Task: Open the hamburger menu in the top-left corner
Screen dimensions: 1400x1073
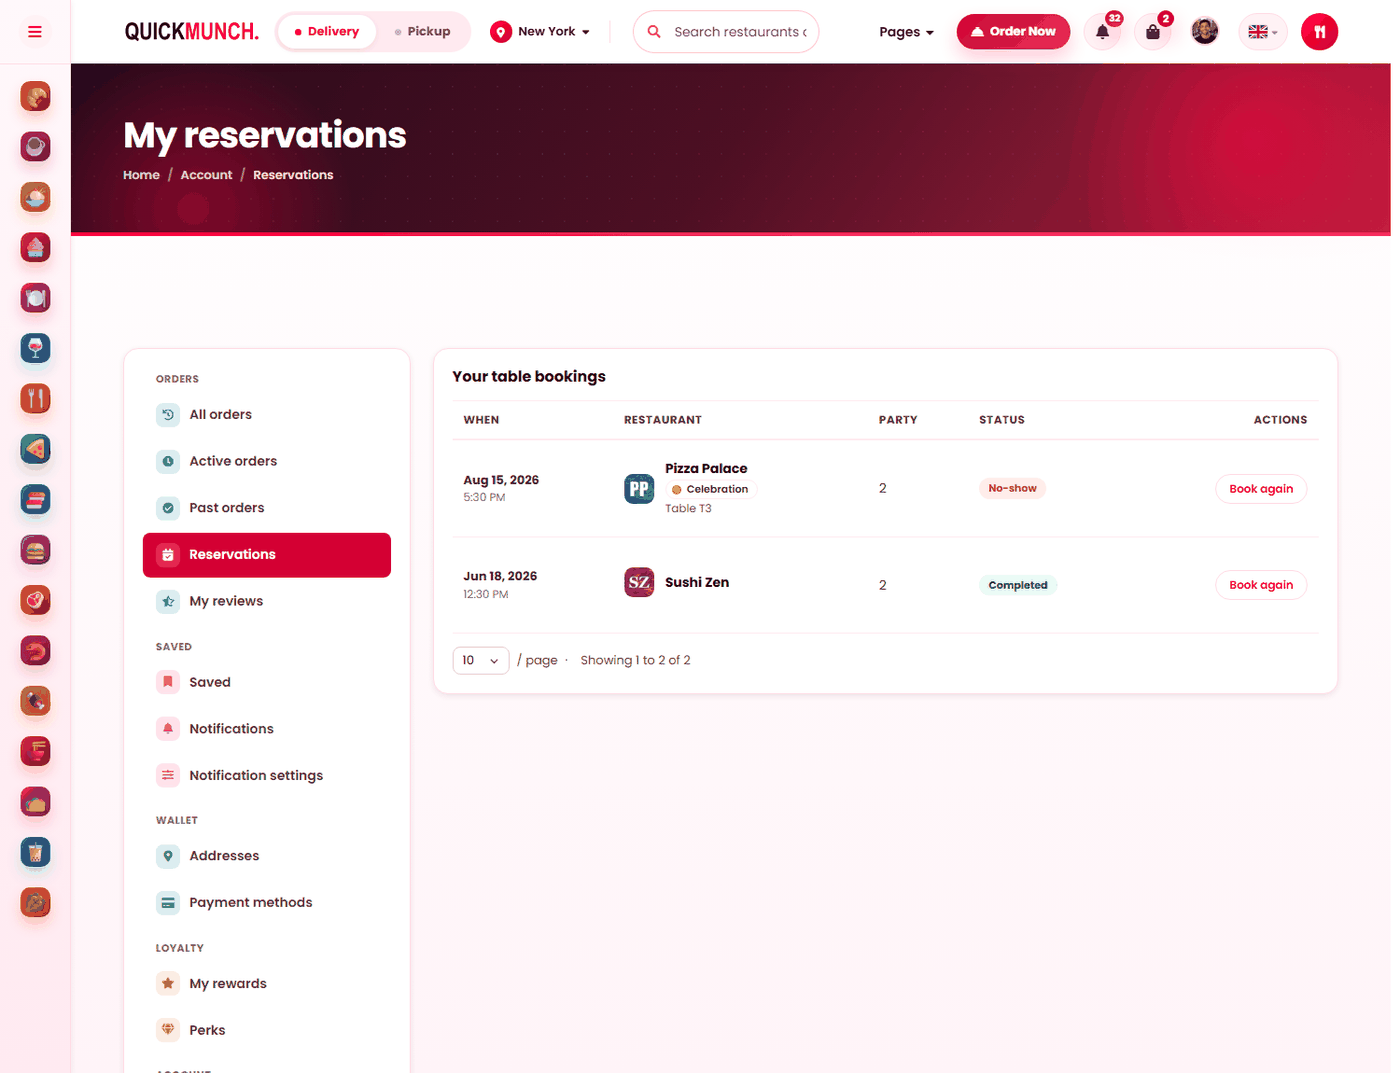Action: pyautogui.click(x=35, y=32)
